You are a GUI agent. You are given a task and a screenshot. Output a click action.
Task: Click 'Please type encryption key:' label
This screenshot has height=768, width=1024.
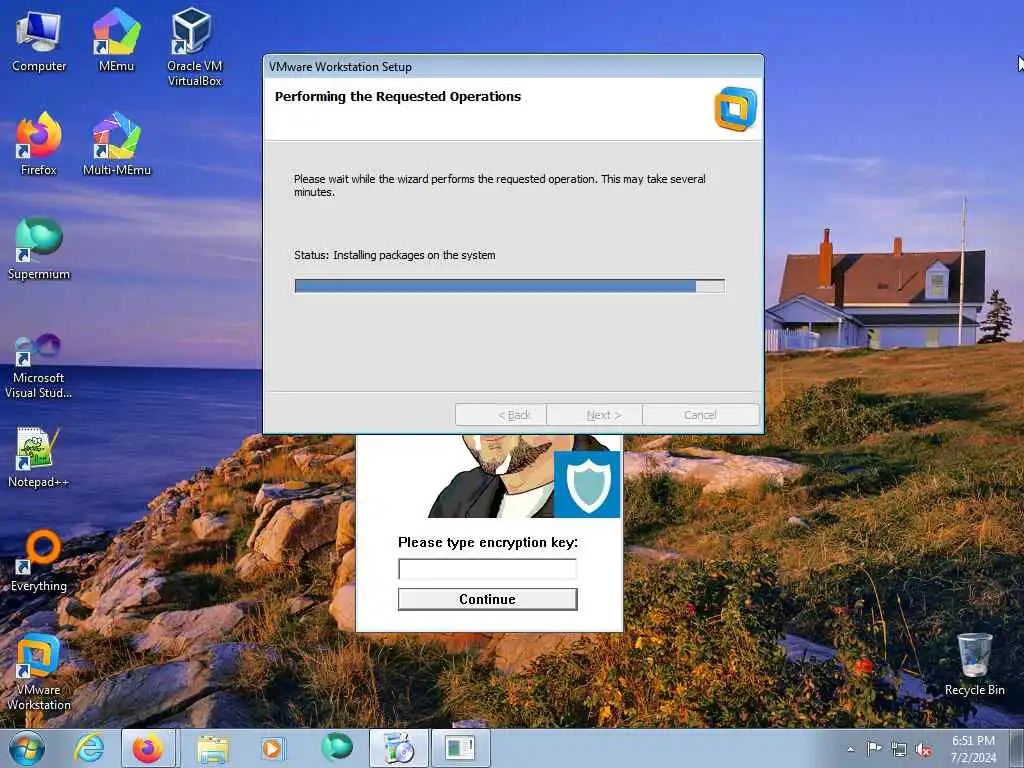pos(488,543)
